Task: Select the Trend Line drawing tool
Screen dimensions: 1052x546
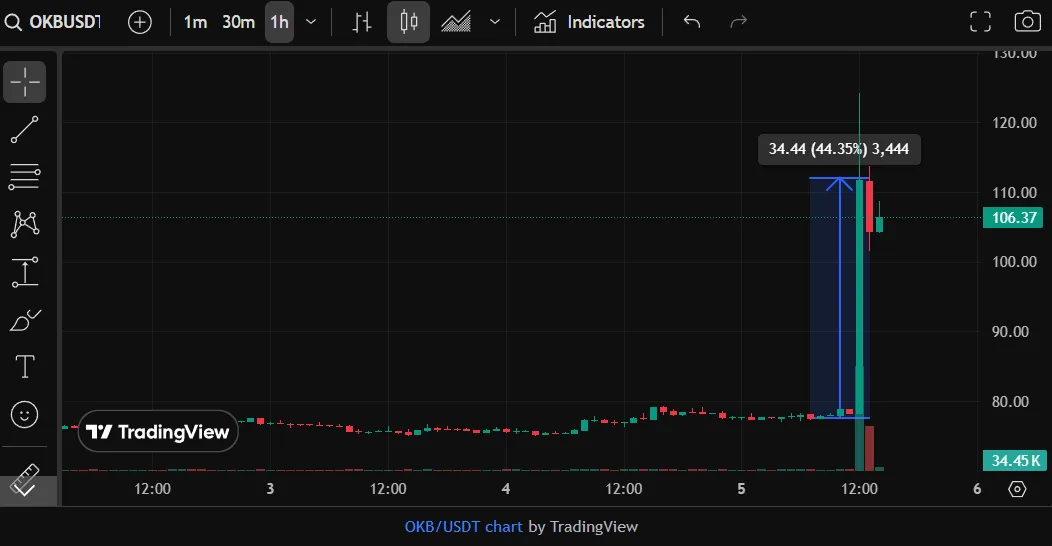Action: coord(25,129)
